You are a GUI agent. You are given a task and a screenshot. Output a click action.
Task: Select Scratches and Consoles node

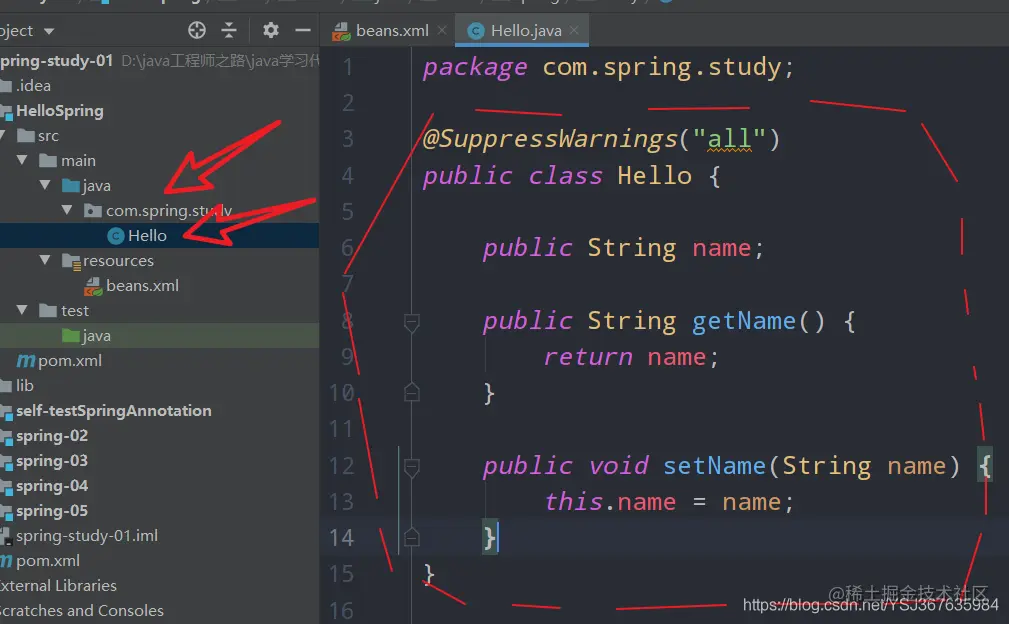[82, 610]
